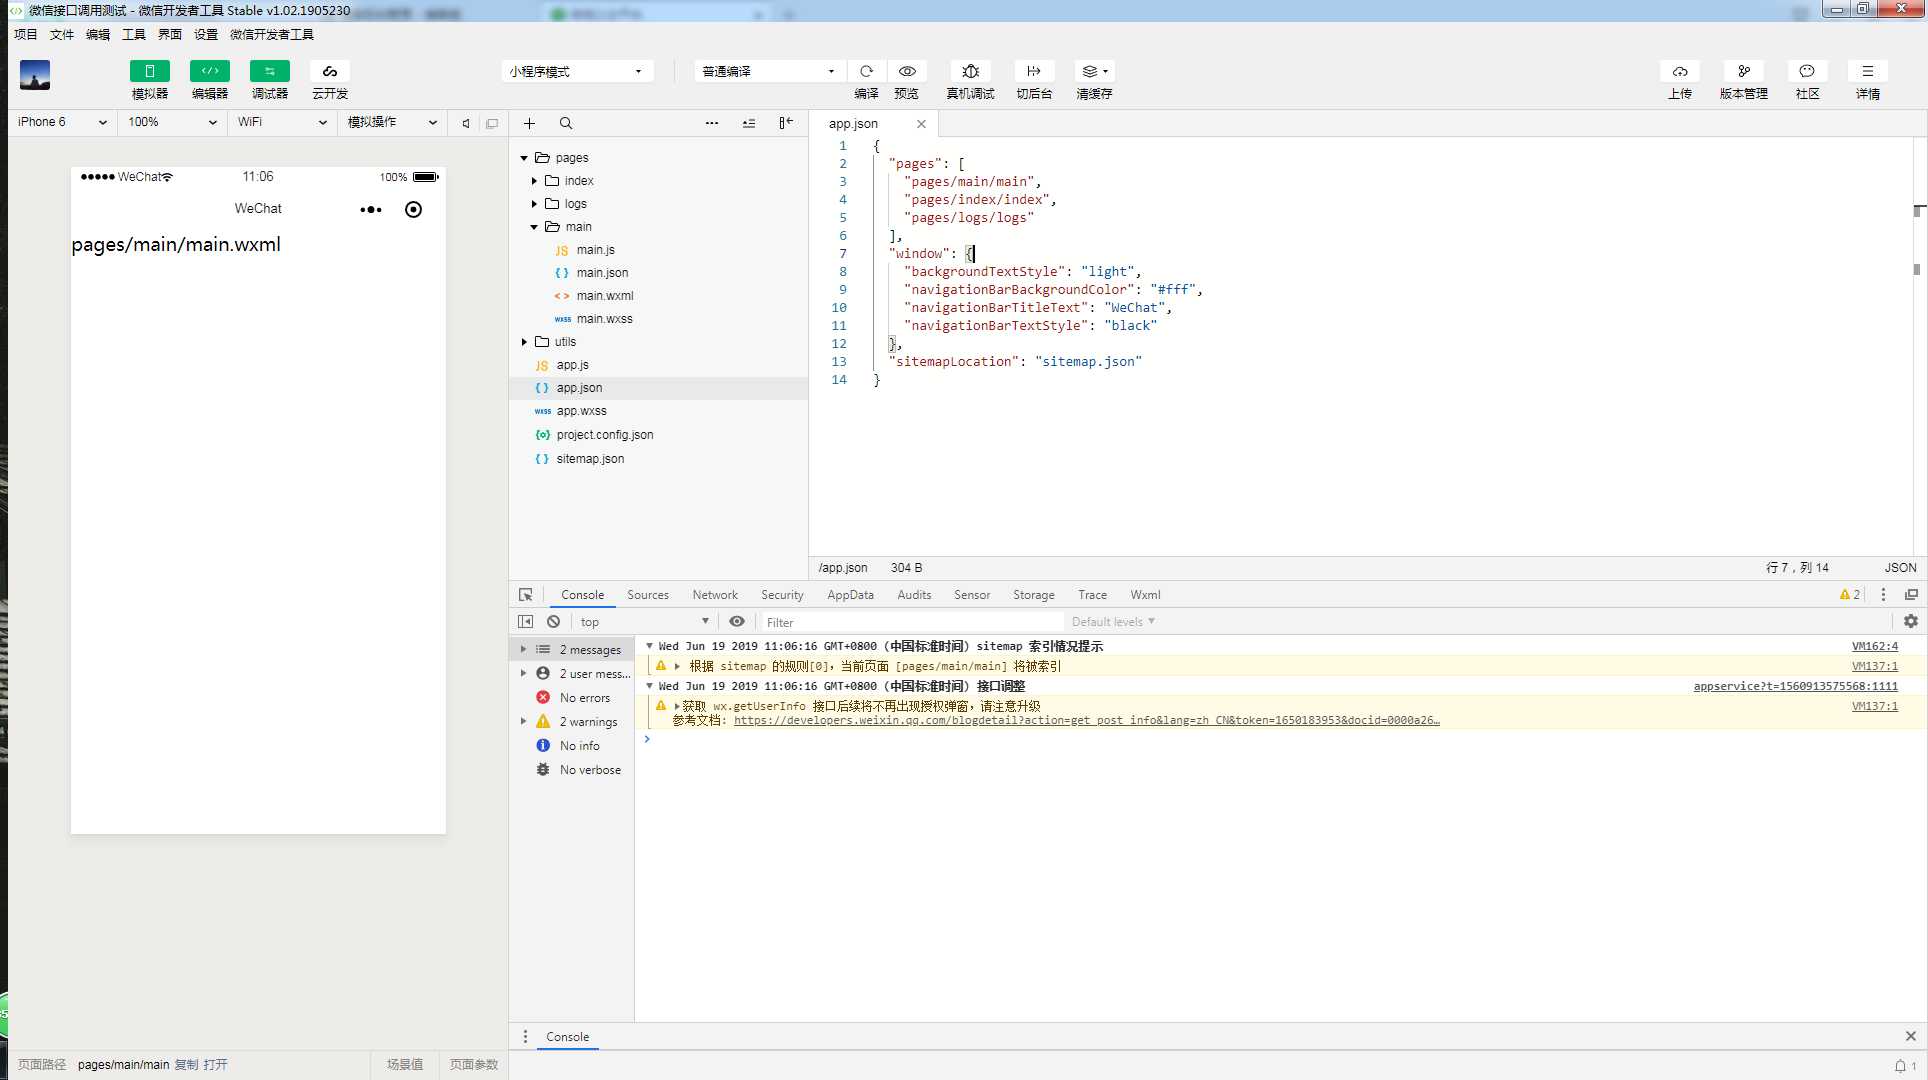Open the 详情 details panel
1928x1080 pixels.
1868,71
